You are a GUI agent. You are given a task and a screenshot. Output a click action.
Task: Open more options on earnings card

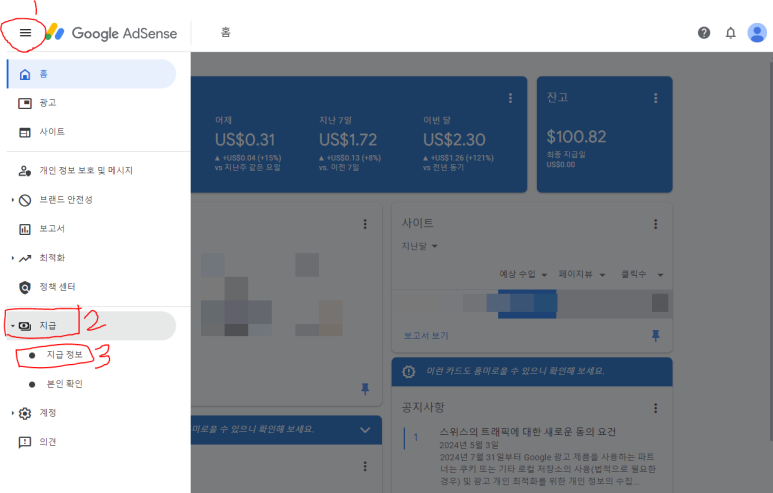click(x=510, y=98)
